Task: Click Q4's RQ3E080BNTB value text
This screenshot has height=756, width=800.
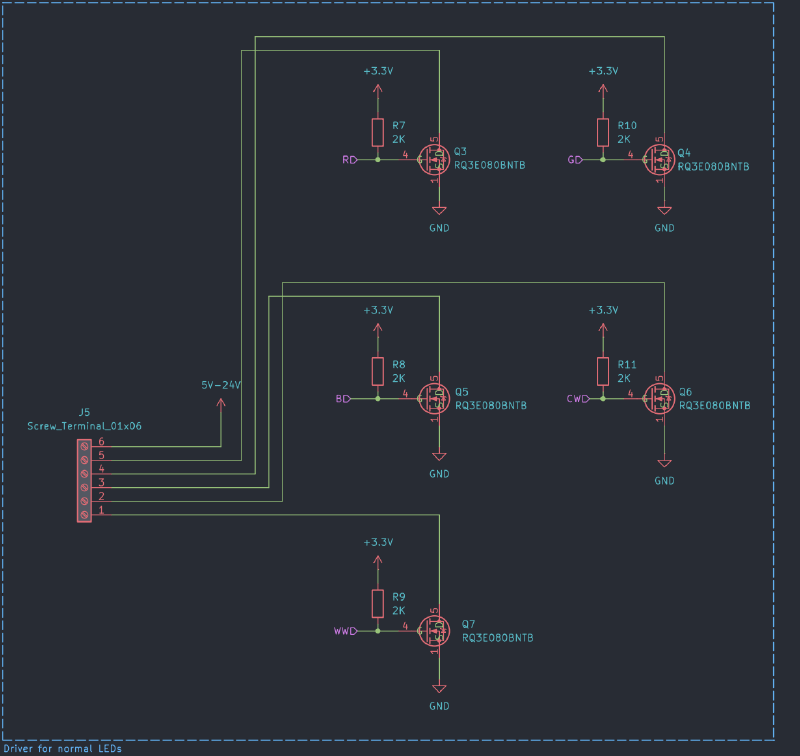Action: pos(713,166)
